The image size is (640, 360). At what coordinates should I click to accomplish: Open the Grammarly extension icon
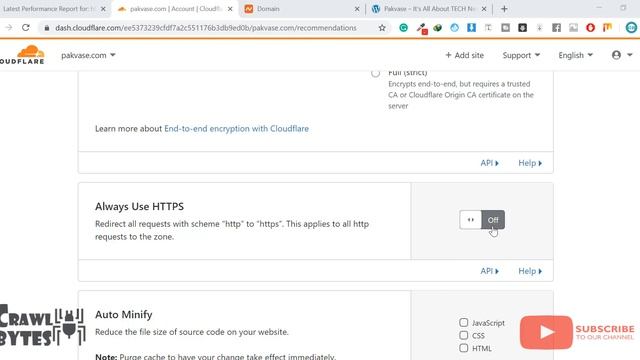tap(403, 28)
